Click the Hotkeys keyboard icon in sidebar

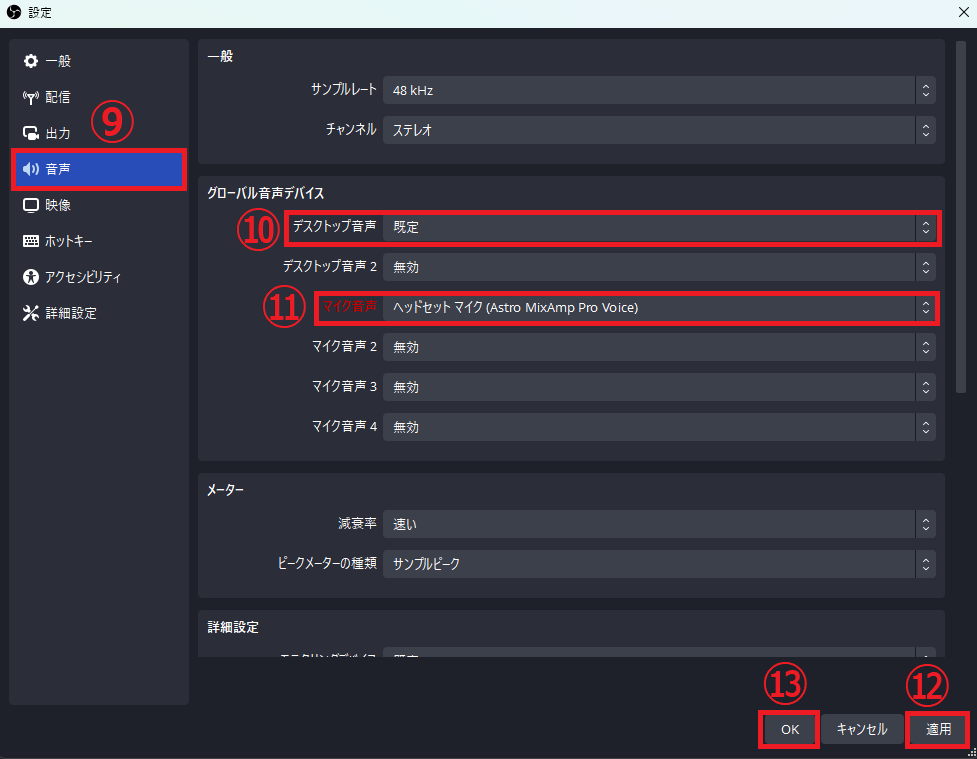[31, 241]
